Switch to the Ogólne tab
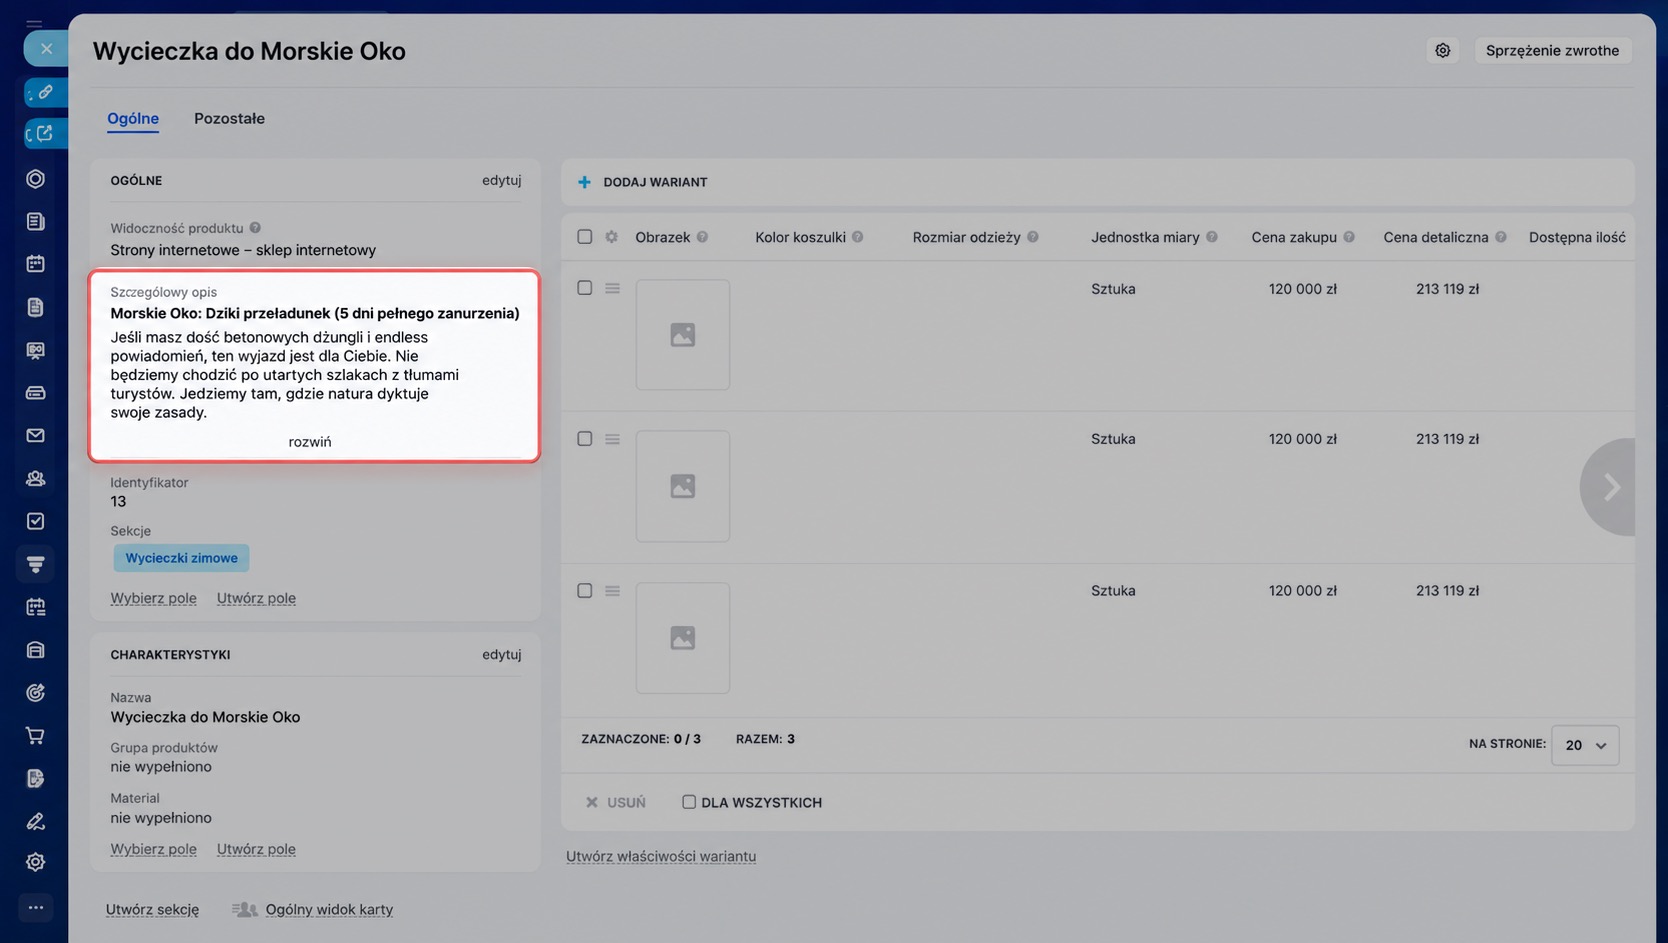Screen dimensions: 1668x943 coord(133,118)
